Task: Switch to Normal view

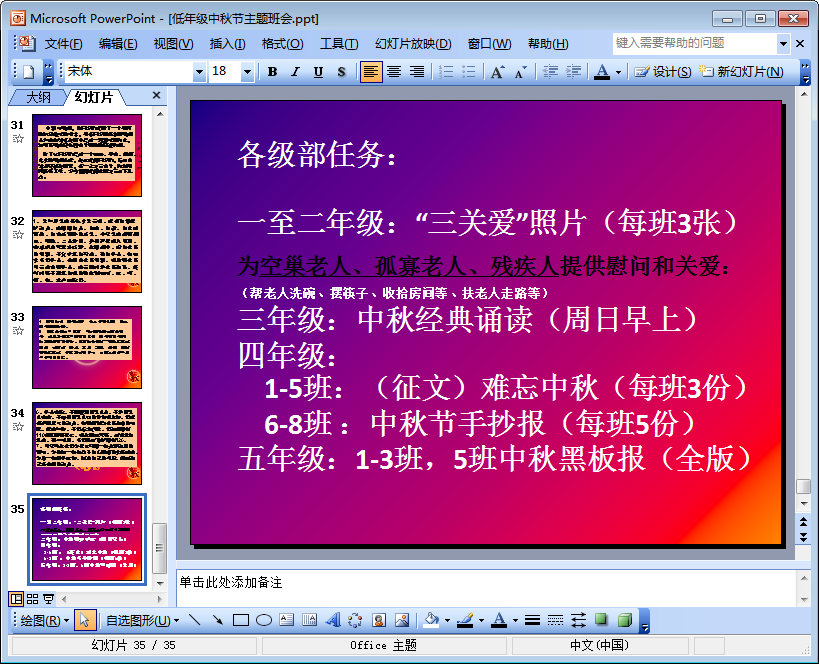Action: [17, 599]
